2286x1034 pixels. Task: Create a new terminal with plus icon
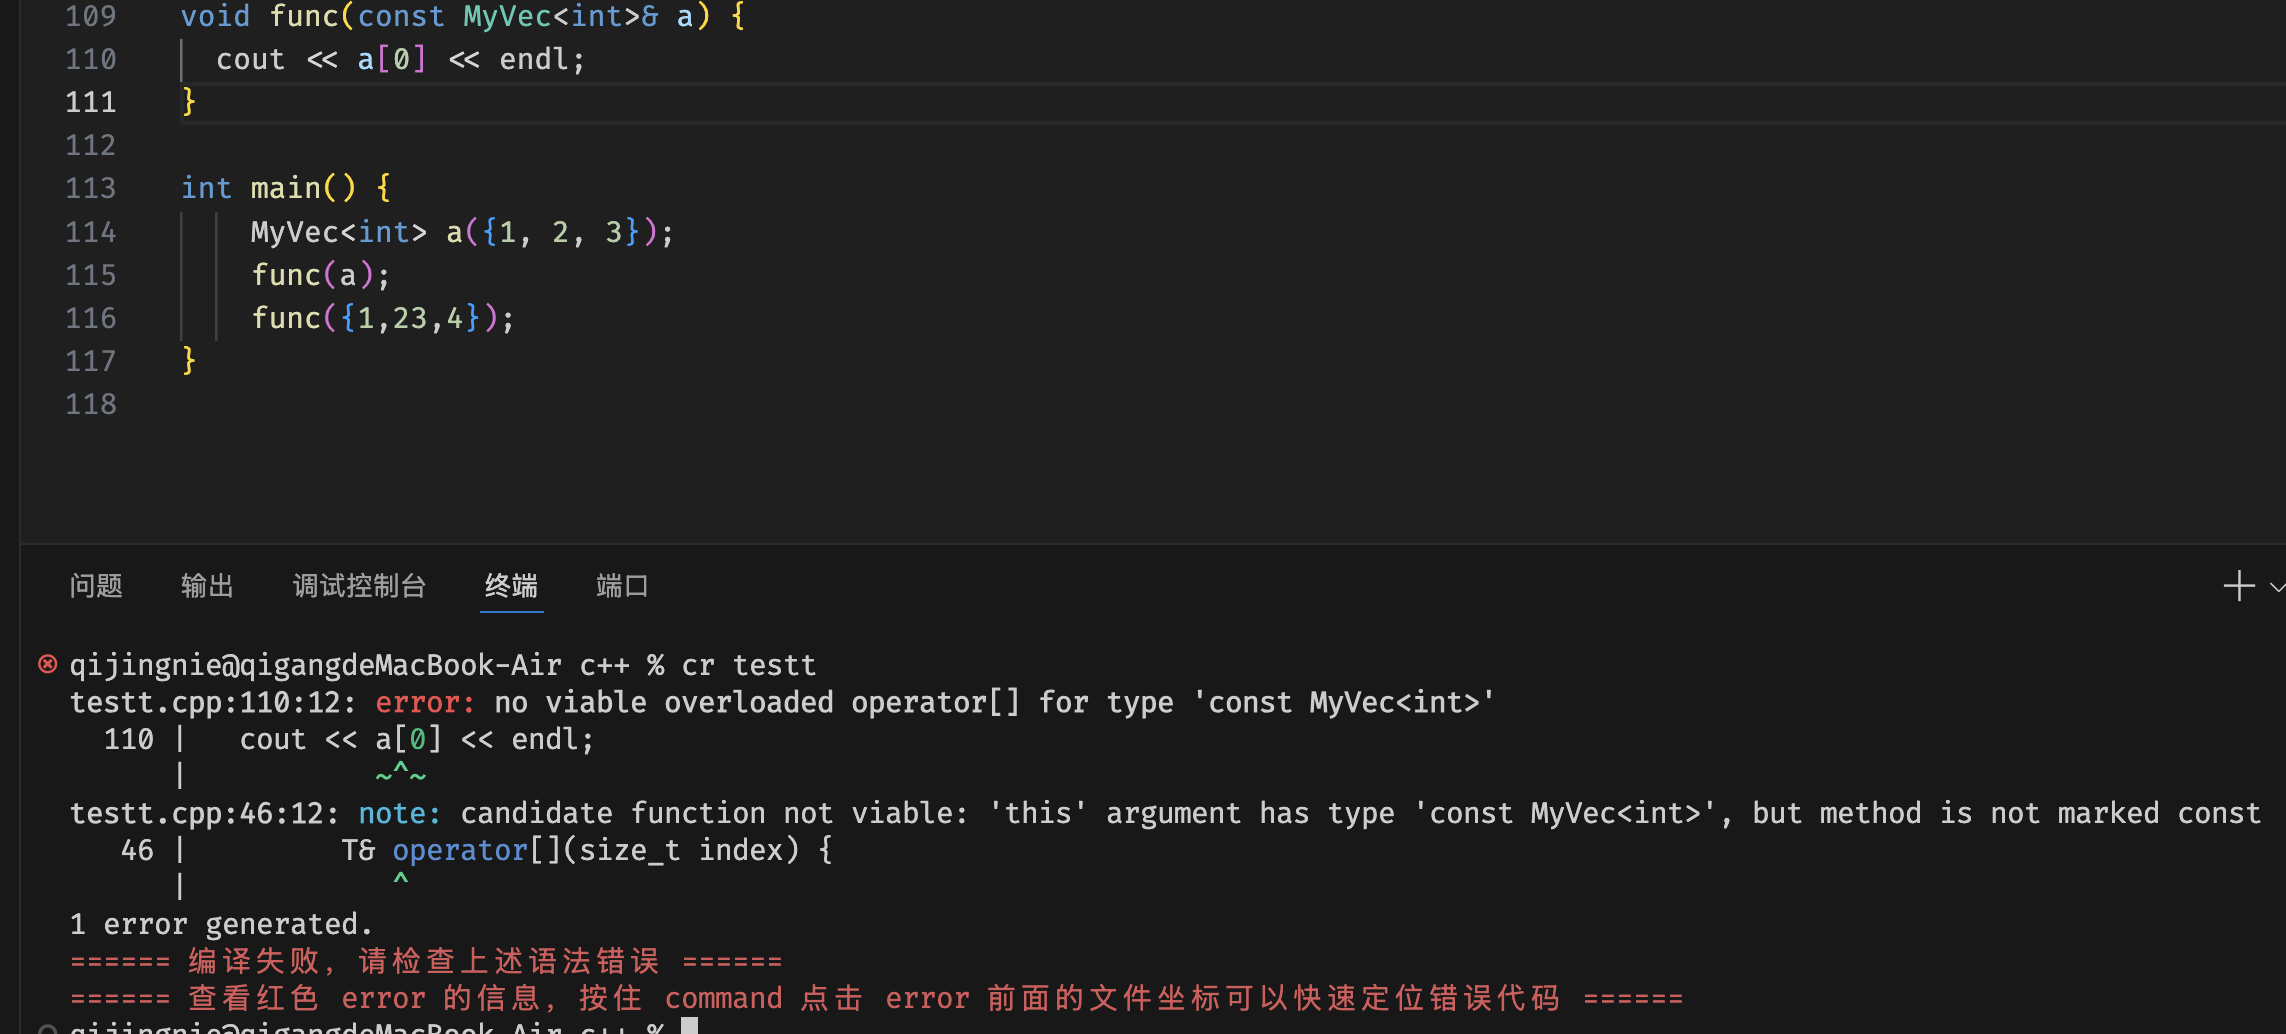coord(2239,586)
